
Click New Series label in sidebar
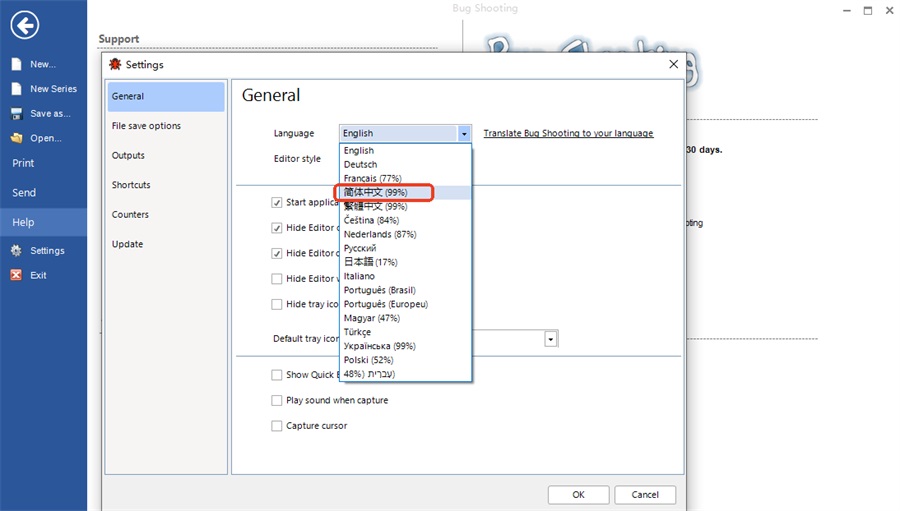[x=53, y=89]
